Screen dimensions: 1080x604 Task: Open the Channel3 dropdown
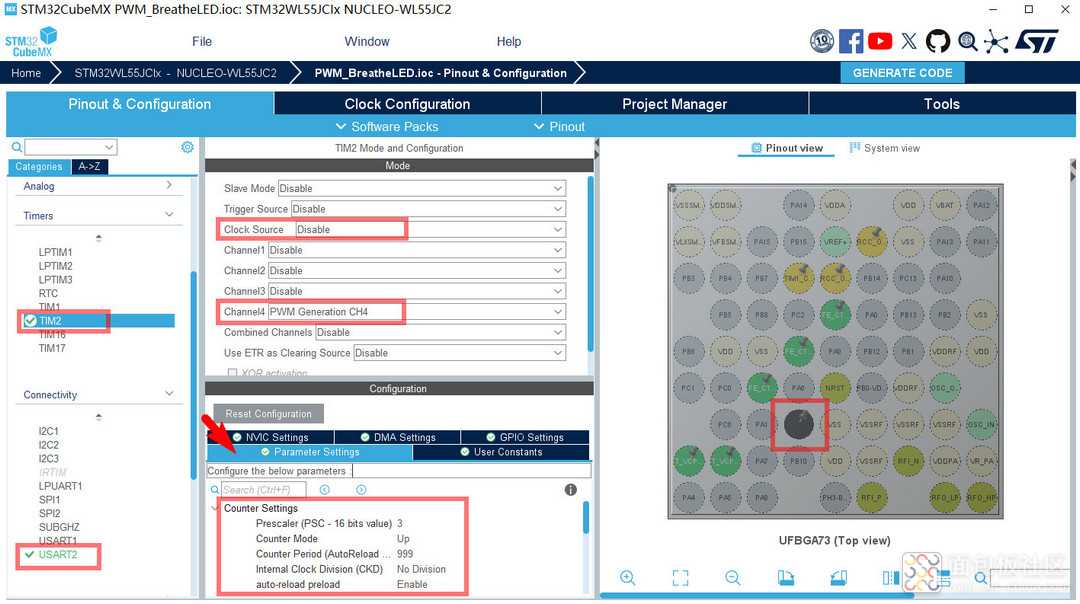coord(417,291)
